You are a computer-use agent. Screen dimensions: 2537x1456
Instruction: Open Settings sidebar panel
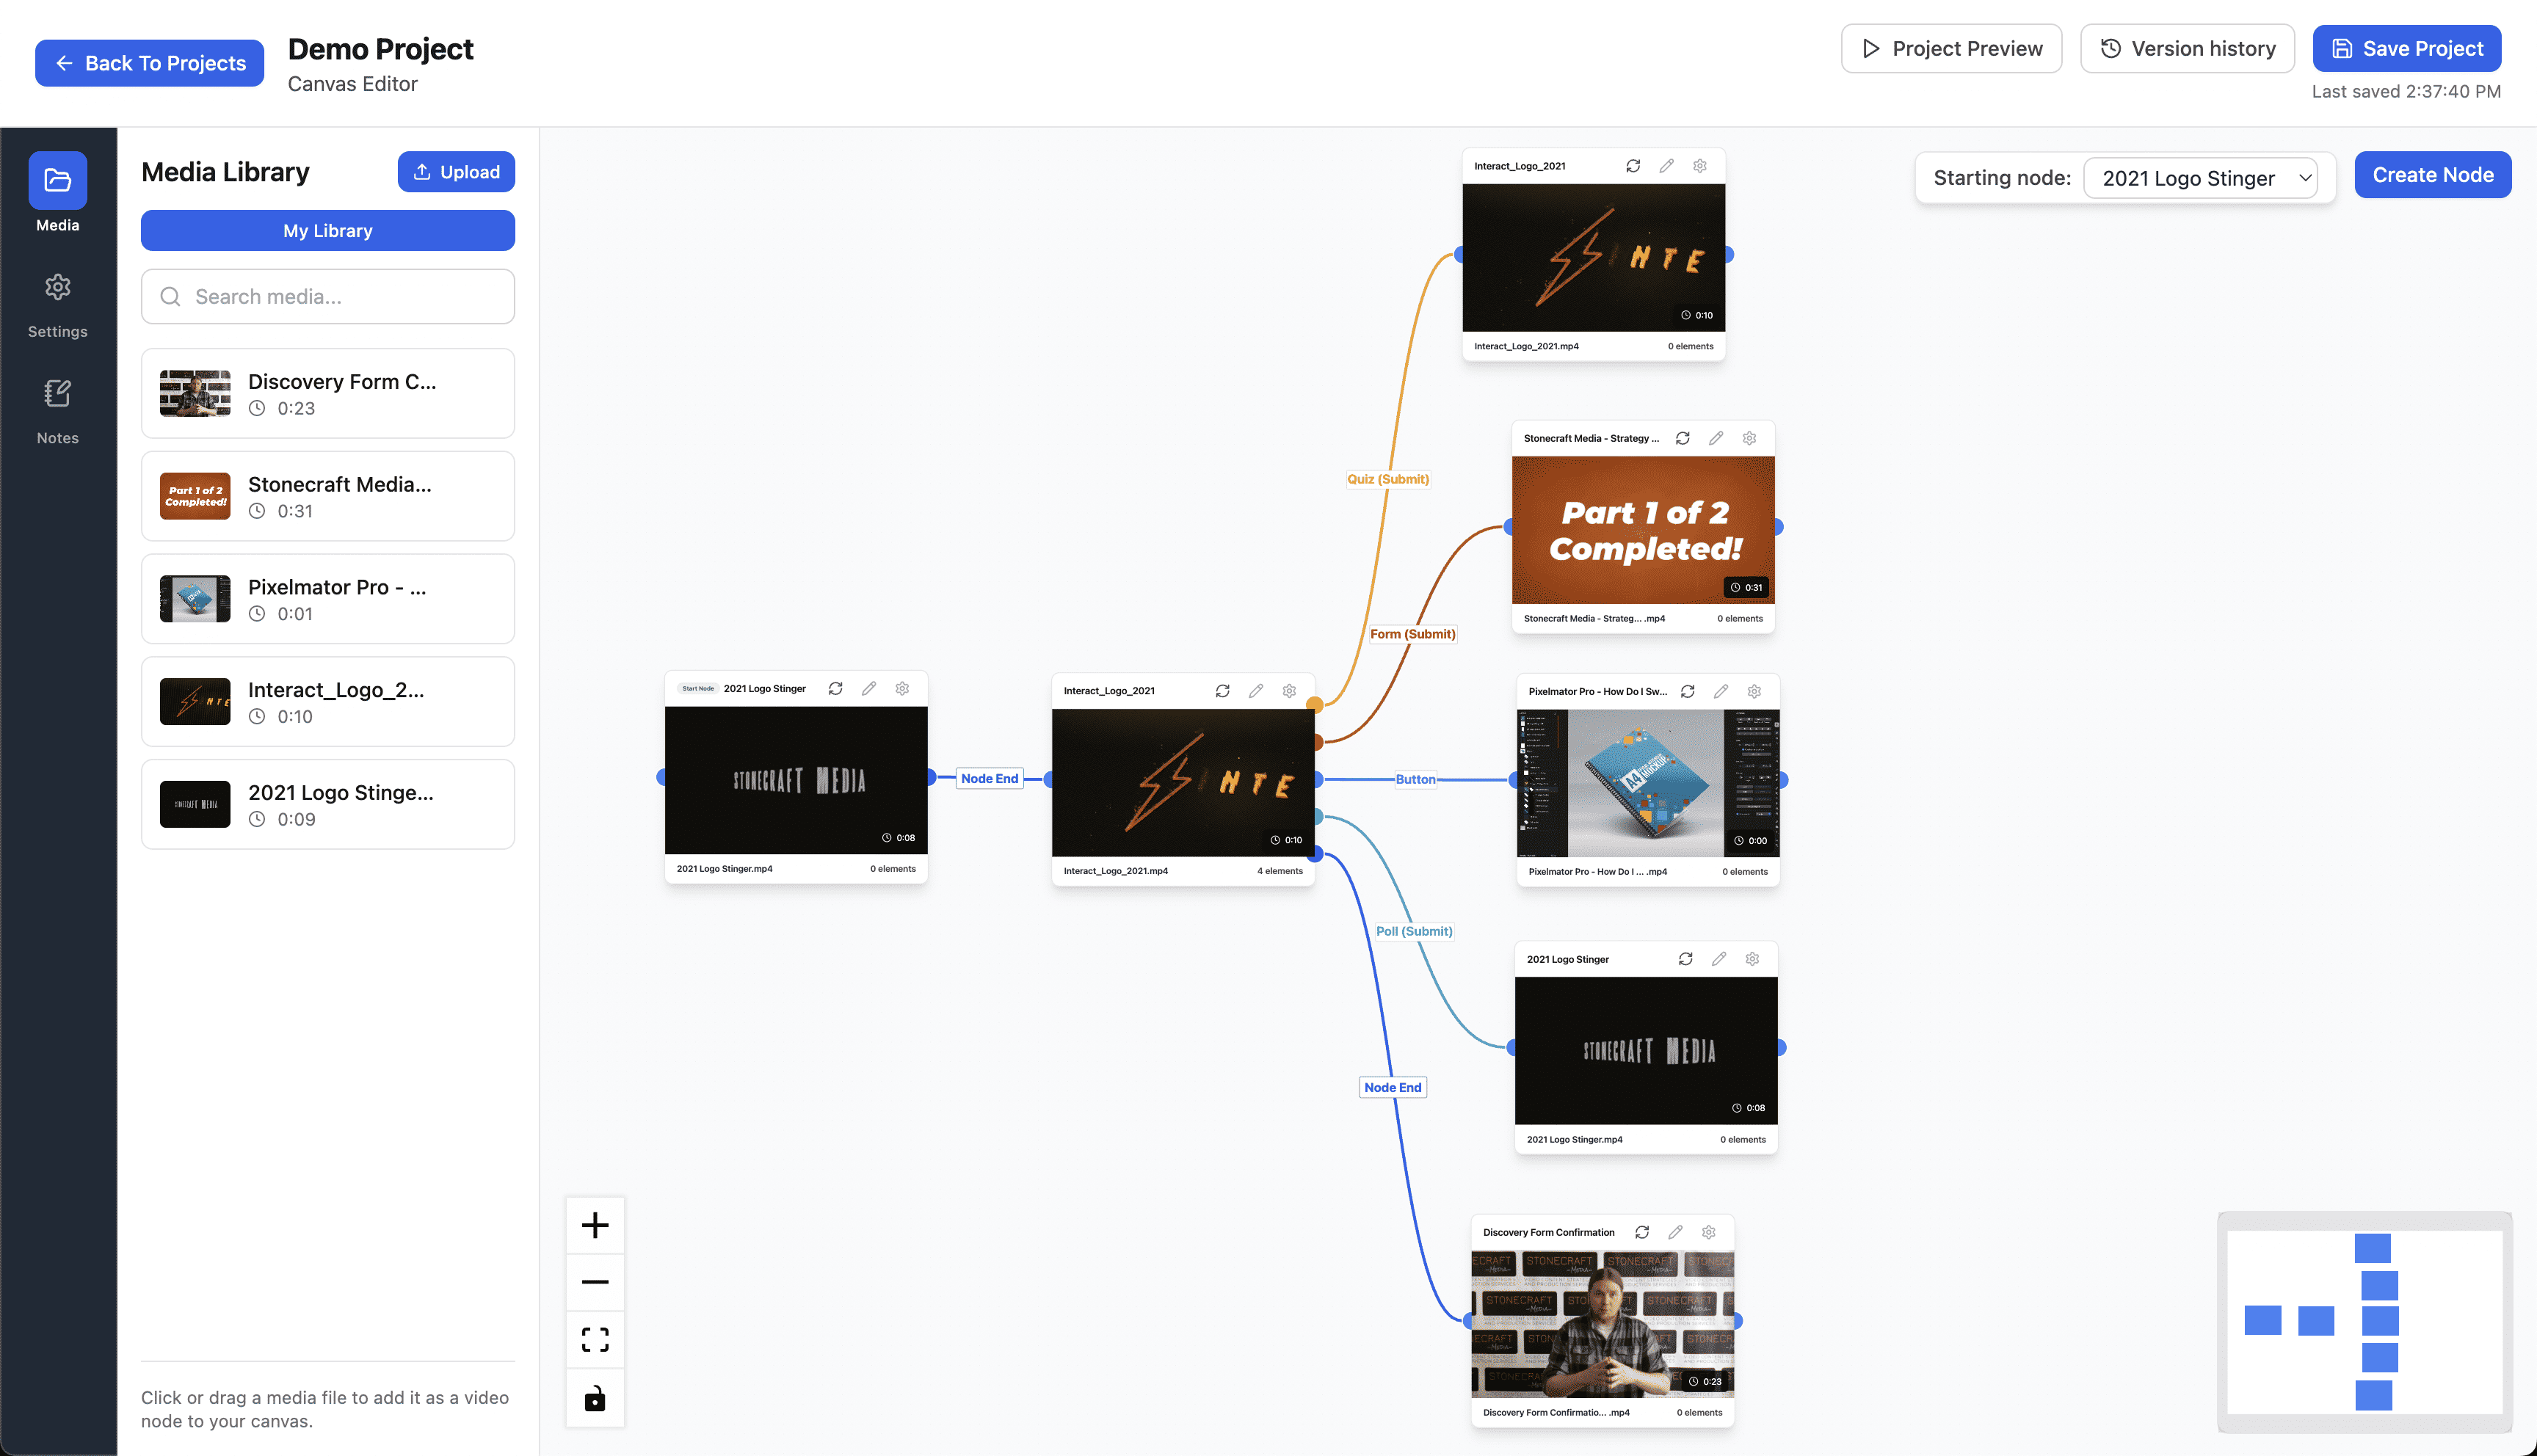click(57, 305)
